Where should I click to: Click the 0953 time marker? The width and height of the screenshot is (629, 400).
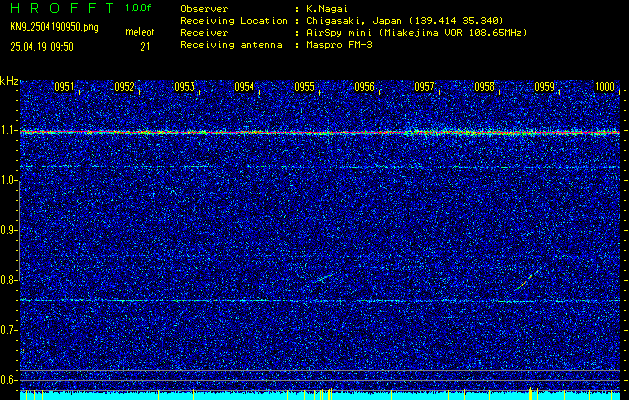pos(185,87)
